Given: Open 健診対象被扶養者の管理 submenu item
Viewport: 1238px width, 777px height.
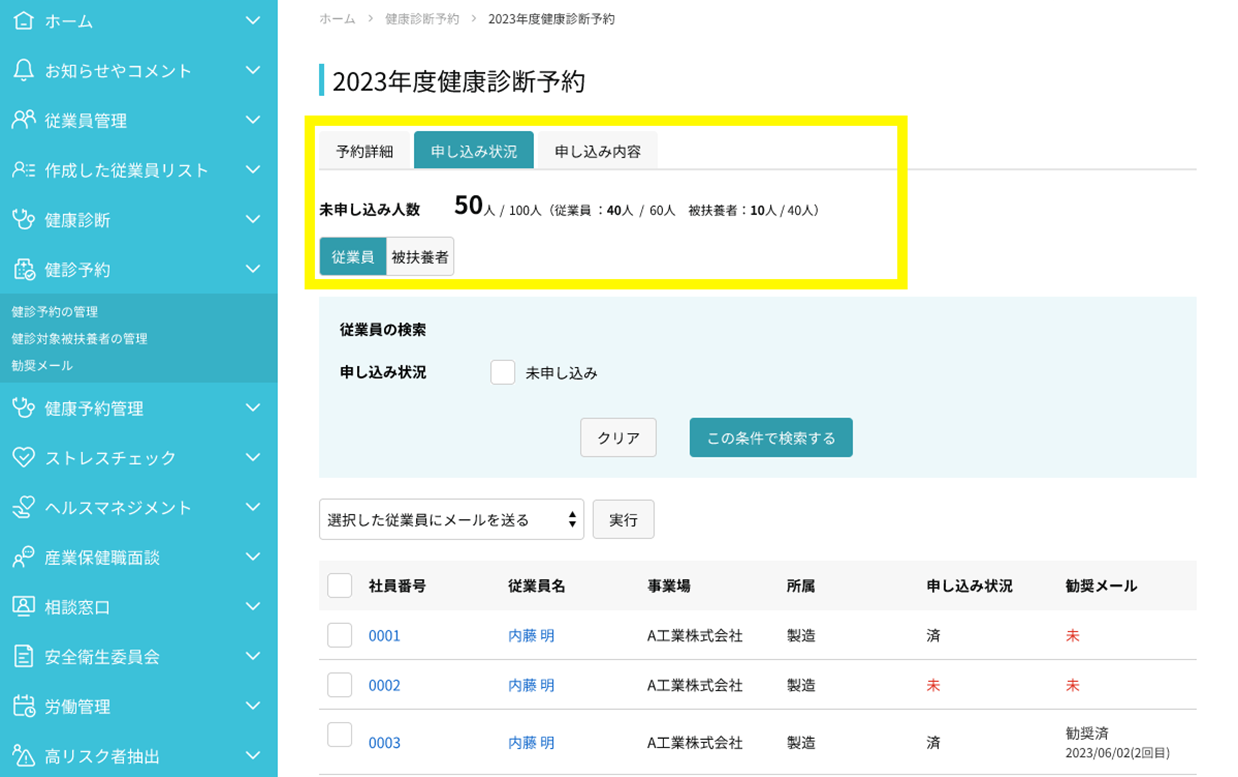Looking at the screenshot, I should tap(80, 339).
